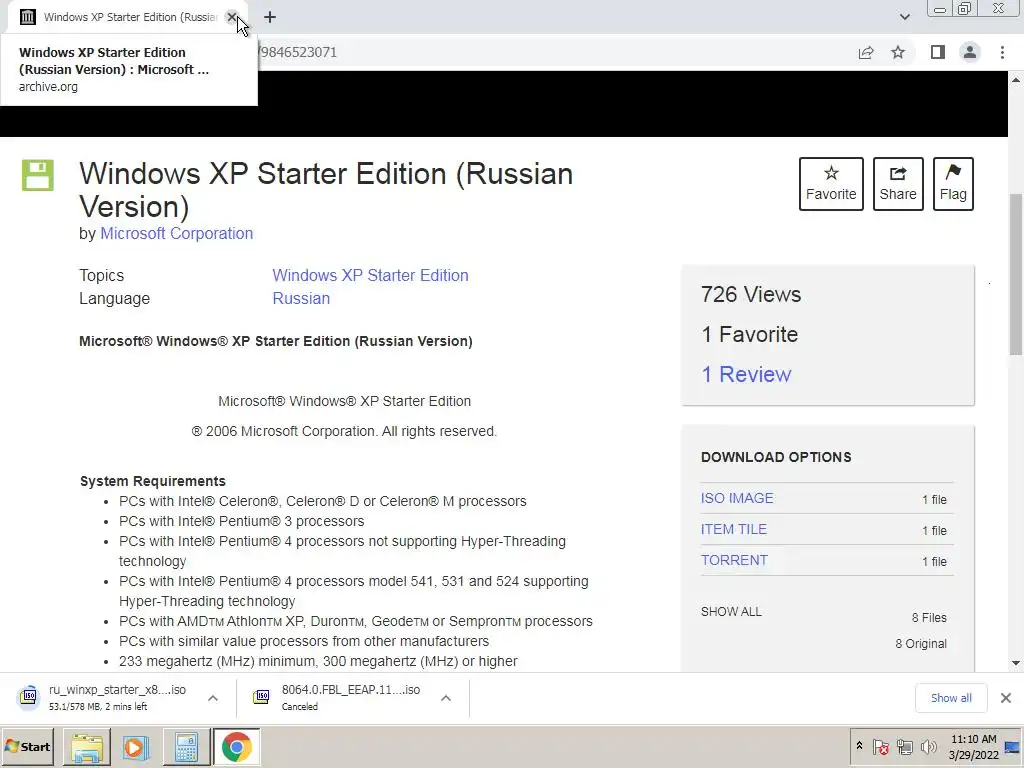Screen dimensions: 1024x768
Task: Click the Share button on archive page
Action: pos(898,184)
